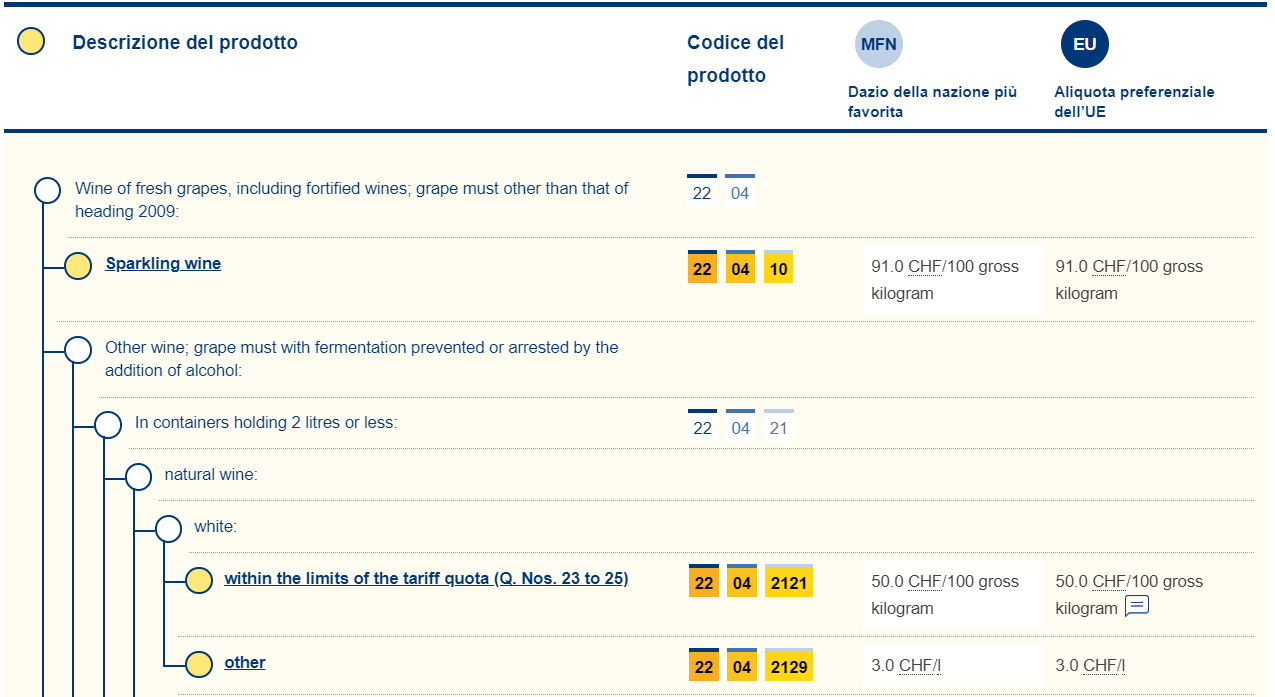
Task: Click the yellow 2129 product code box
Action: (789, 666)
